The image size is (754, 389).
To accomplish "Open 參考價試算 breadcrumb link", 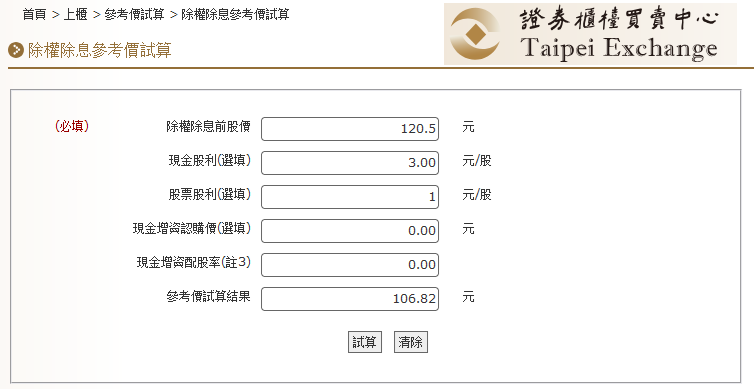I will tap(134, 14).
